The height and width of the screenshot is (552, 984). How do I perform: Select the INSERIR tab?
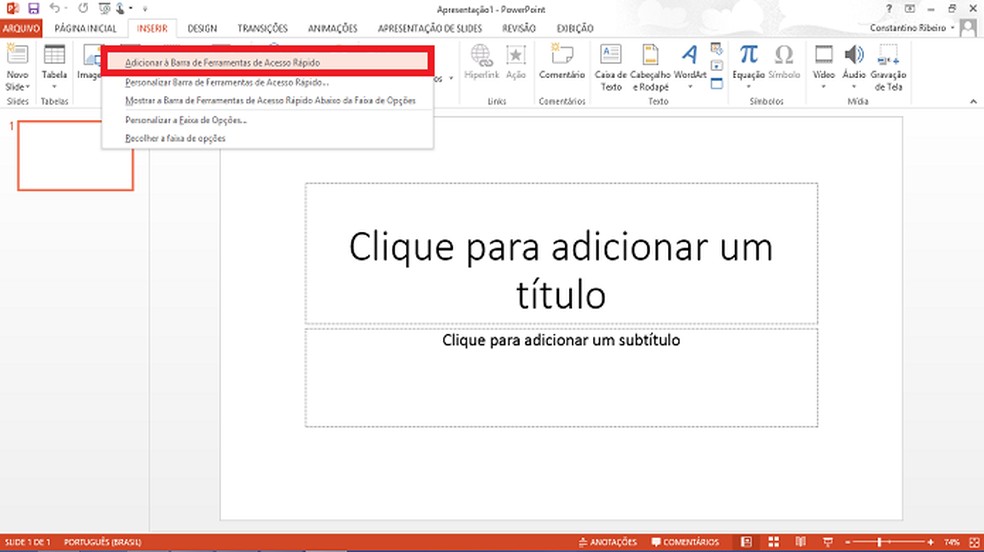(x=152, y=28)
